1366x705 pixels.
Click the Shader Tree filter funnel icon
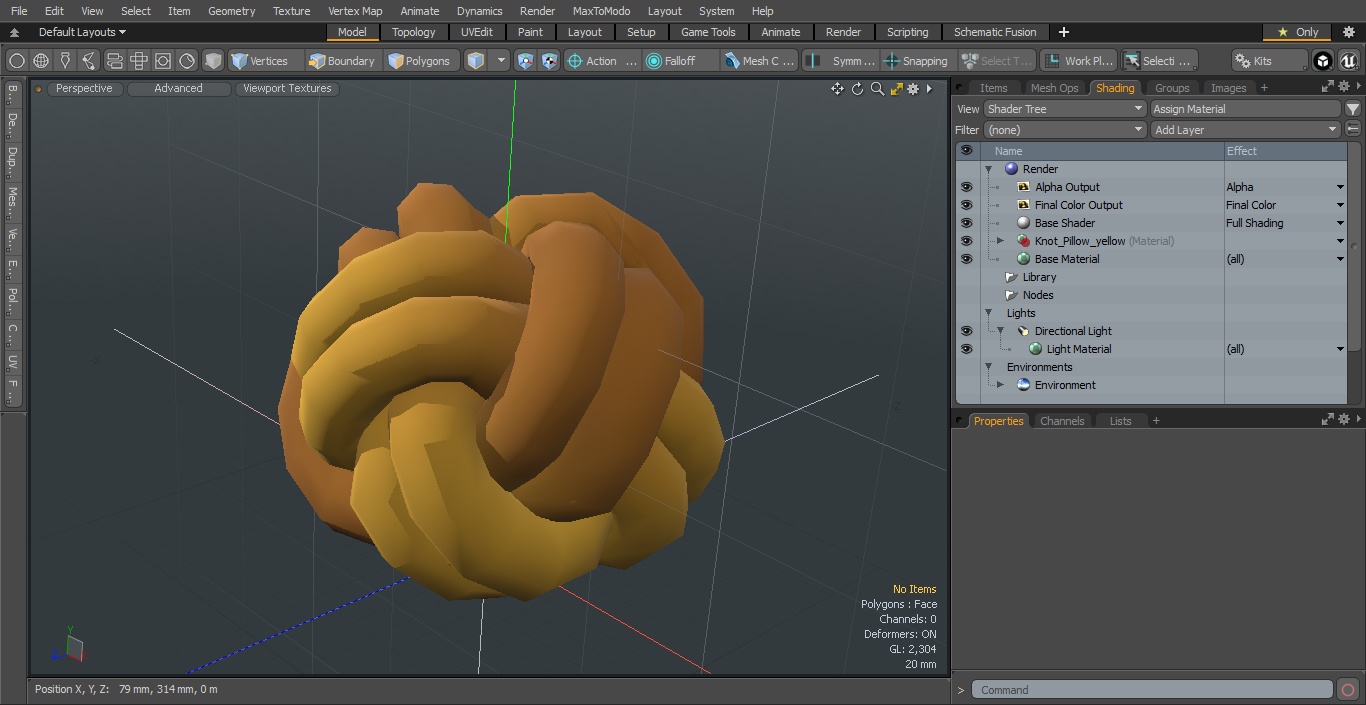(x=1352, y=109)
